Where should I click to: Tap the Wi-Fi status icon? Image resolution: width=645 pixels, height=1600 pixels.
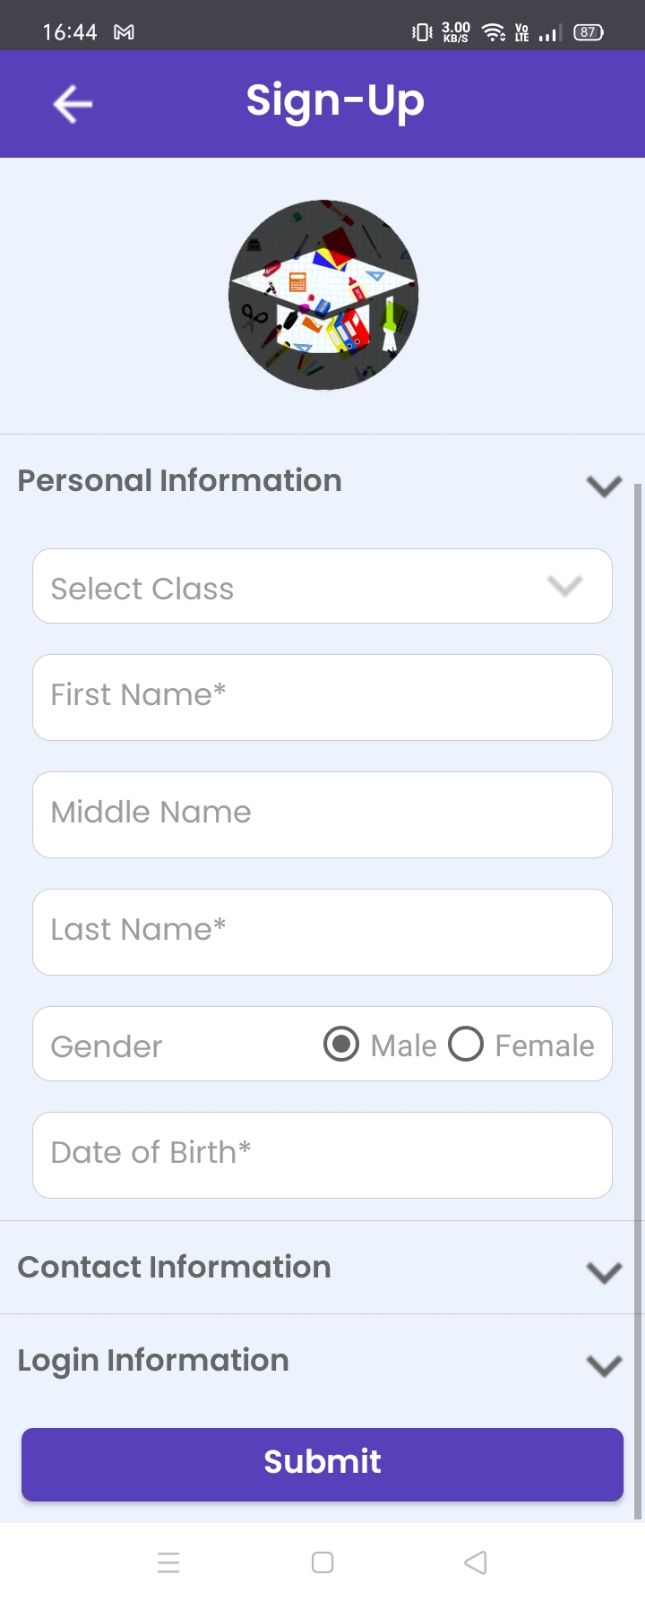click(x=493, y=32)
